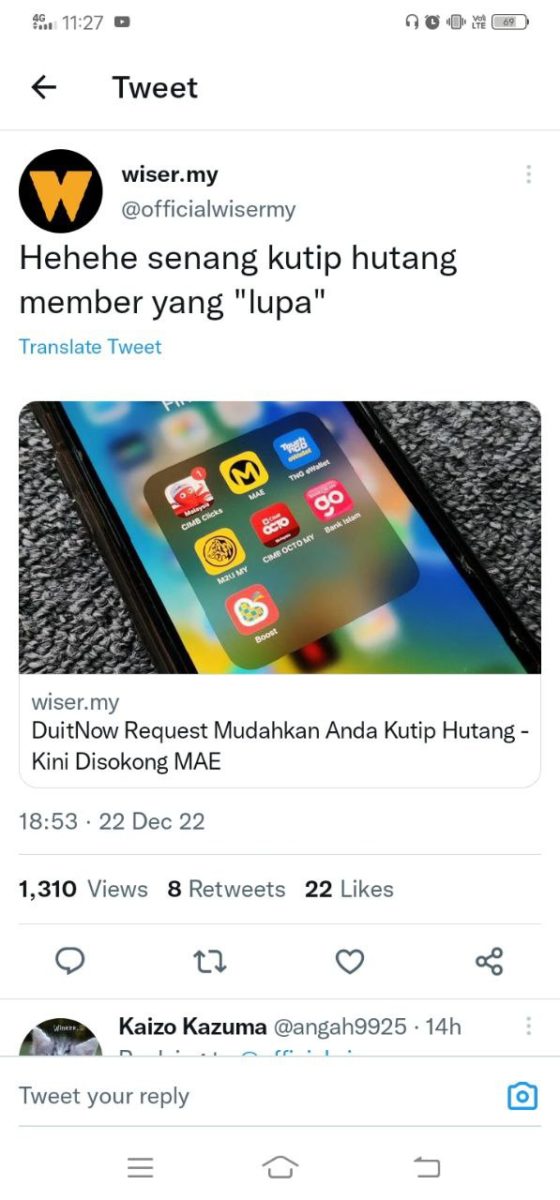
Task: Open the DuitNow Request article card image
Action: (280, 537)
